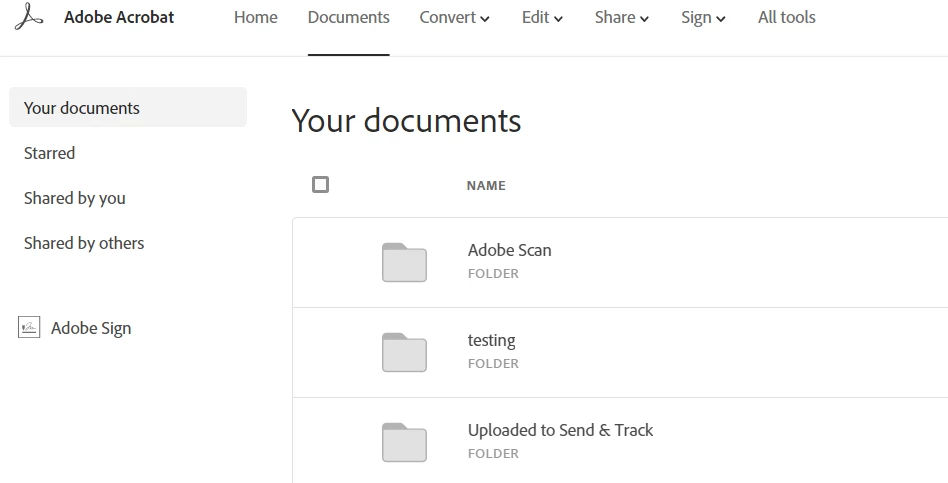Image resolution: width=948 pixels, height=483 pixels.
Task: Click the testing folder icon
Action: pyautogui.click(x=404, y=352)
